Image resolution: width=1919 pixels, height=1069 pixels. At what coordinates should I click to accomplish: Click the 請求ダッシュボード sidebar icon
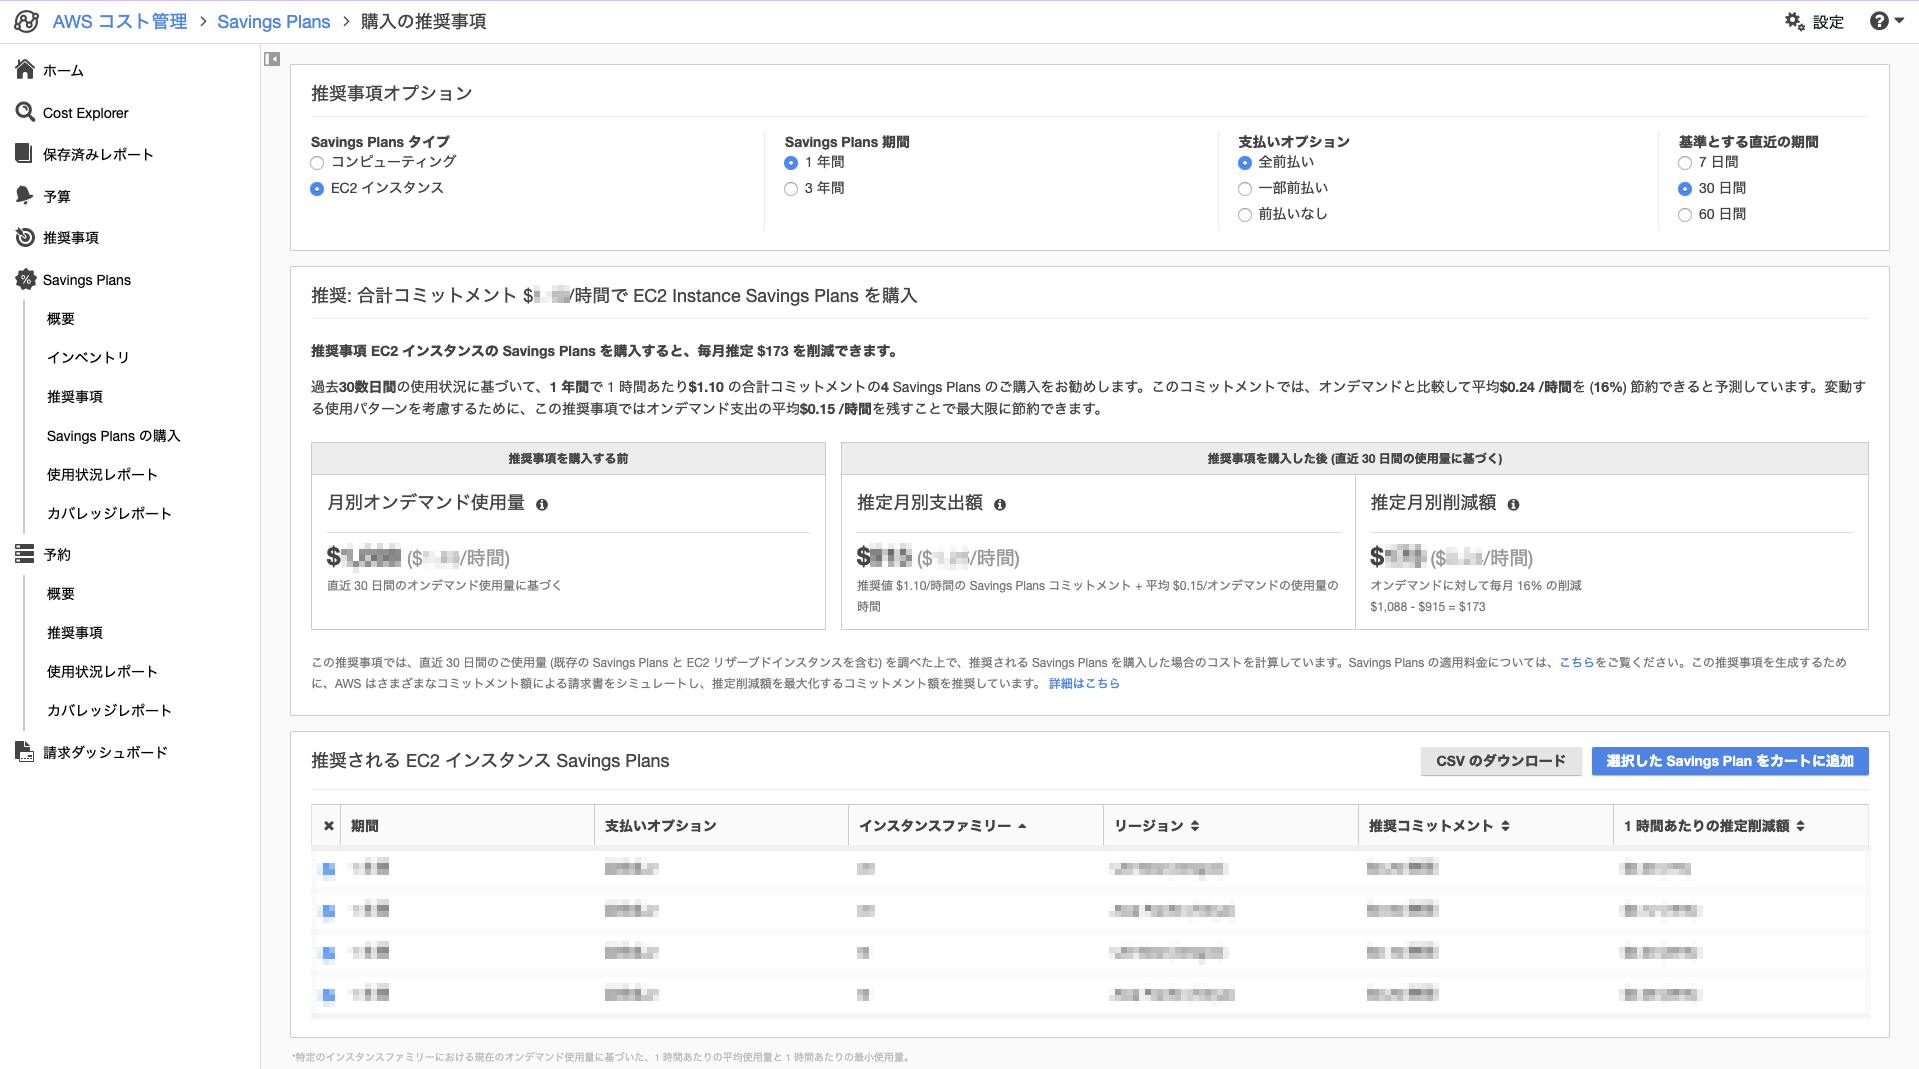tap(25, 752)
